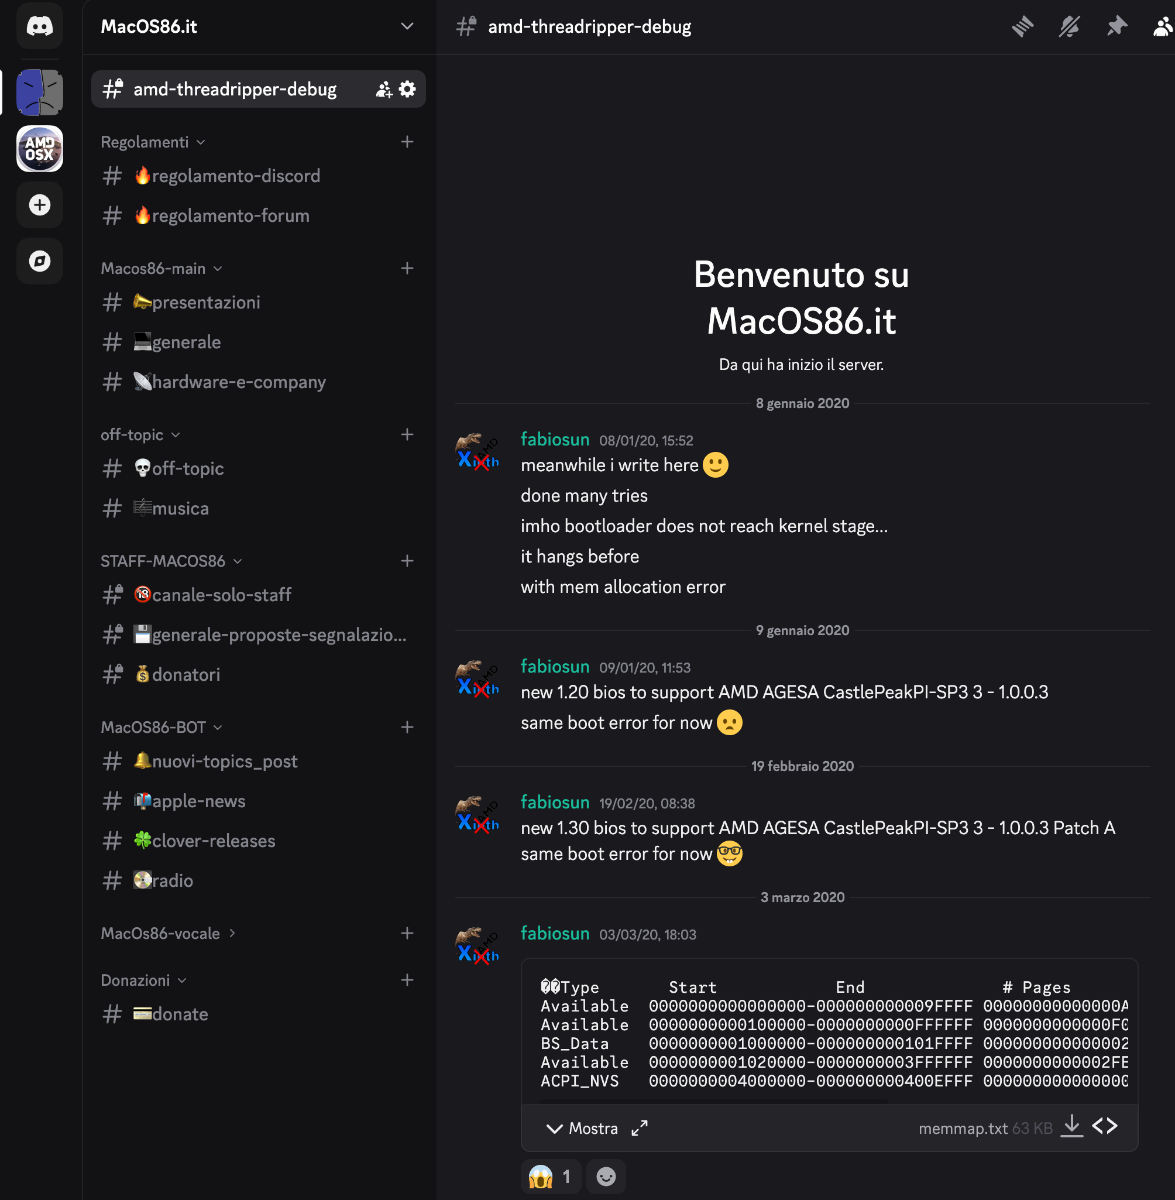Select the AMD OSX server icon
The width and height of the screenshot is (1175, 1200).
[x=40, y=149]
